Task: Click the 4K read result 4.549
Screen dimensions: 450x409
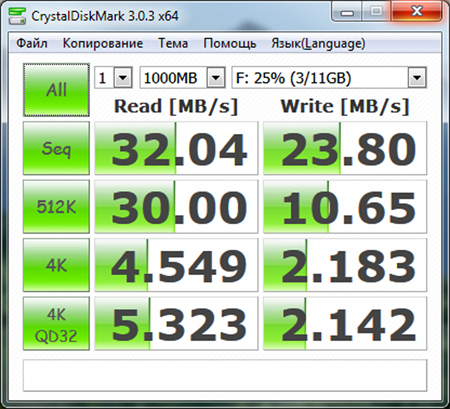Action: 176,265
